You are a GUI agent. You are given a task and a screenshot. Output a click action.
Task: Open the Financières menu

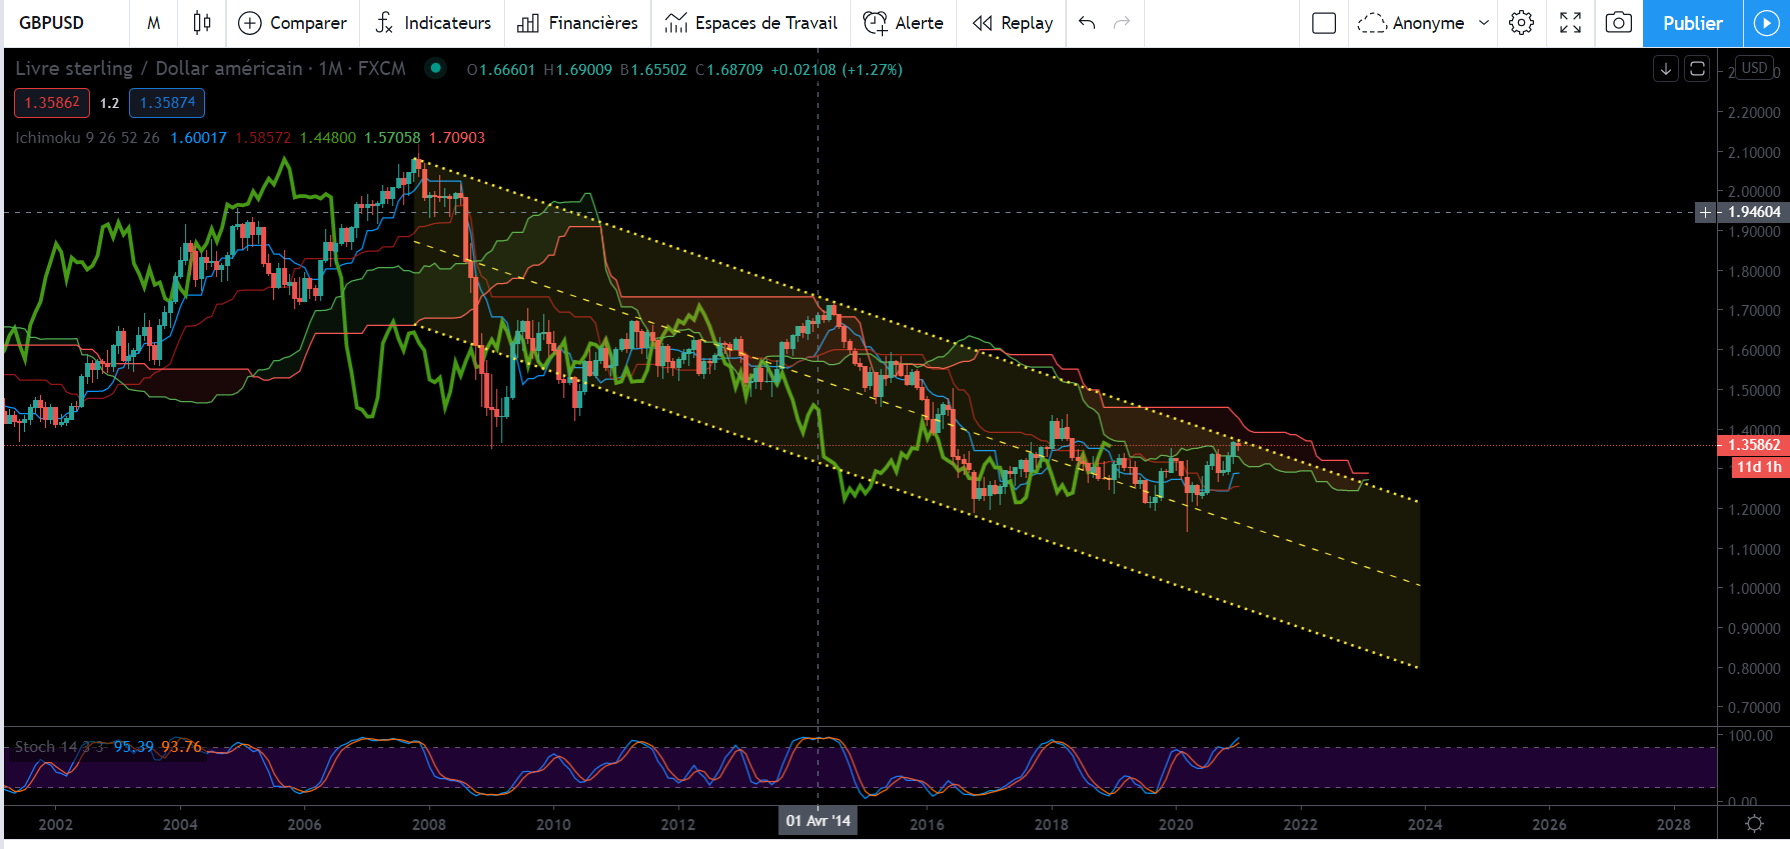click(577, 23)
